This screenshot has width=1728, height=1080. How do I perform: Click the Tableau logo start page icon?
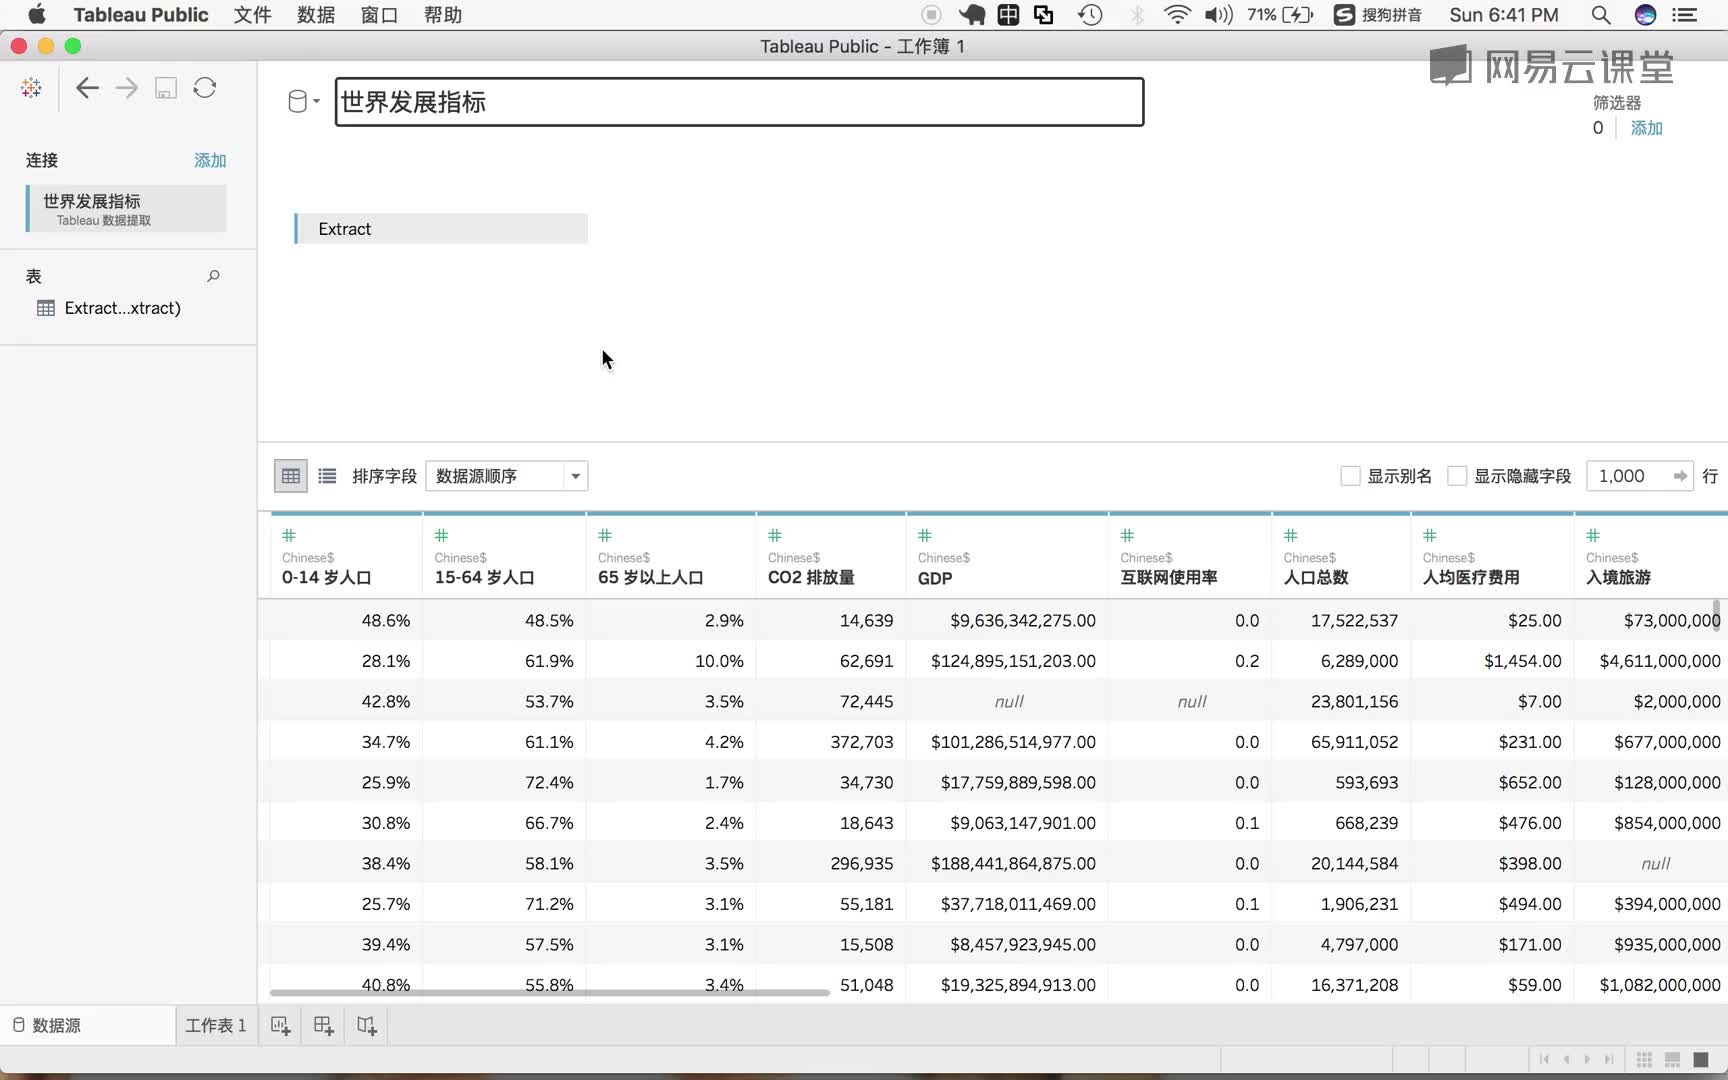coord(31,88)
